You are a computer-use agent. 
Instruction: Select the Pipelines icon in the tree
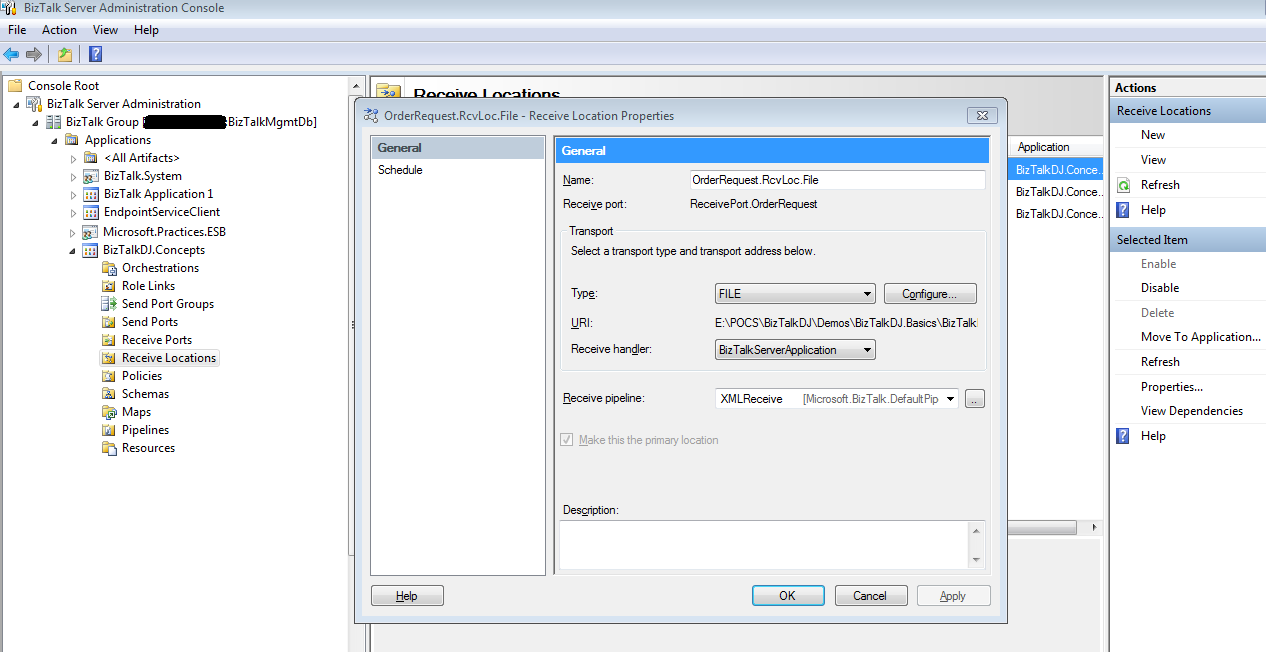click(108, 429)
